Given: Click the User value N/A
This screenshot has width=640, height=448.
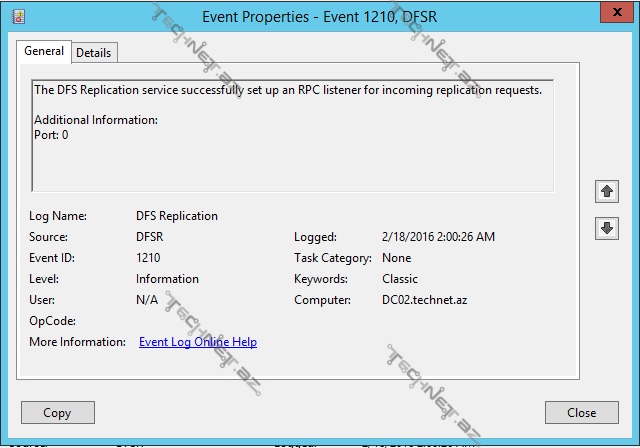Looking at the screenshot, I should [x=147, y=300].
